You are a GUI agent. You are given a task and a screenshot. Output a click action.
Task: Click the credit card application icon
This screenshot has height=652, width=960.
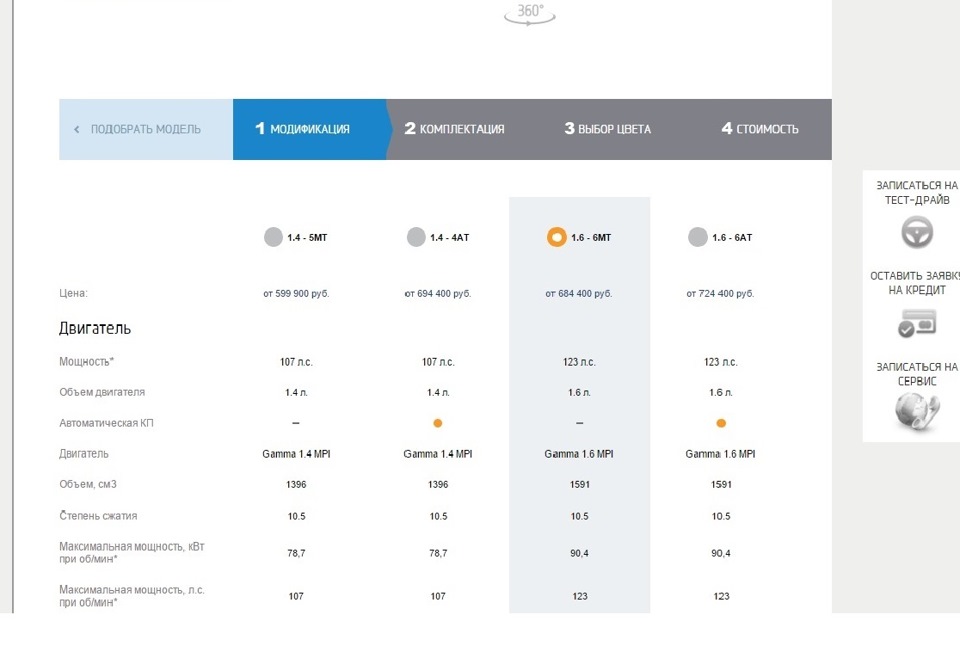point(917,323)
